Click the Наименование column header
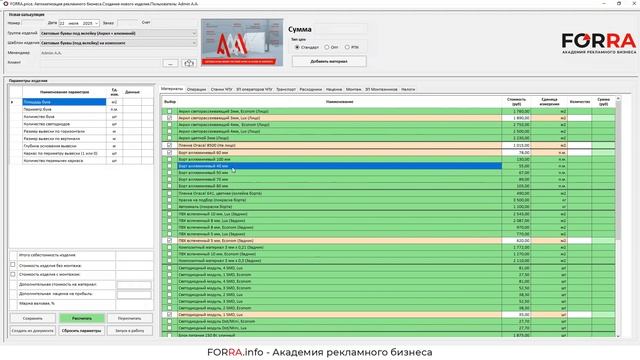This screenshot has height=360, width=640. click(x=340, y=102)
